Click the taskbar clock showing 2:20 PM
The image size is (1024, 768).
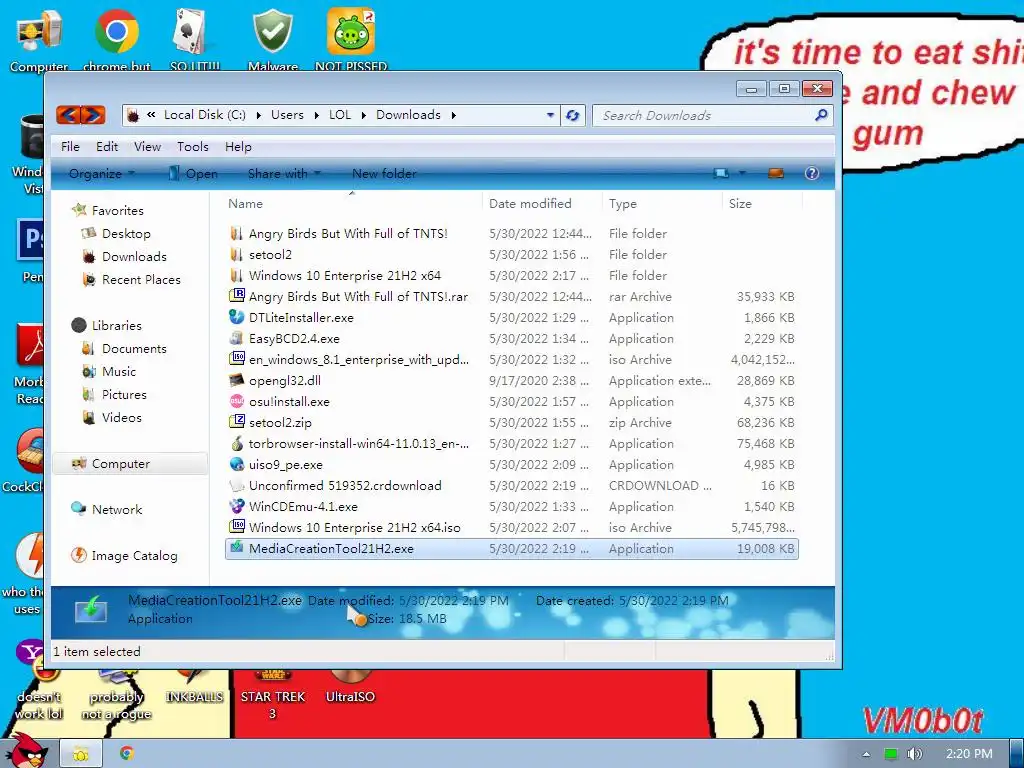969,754
